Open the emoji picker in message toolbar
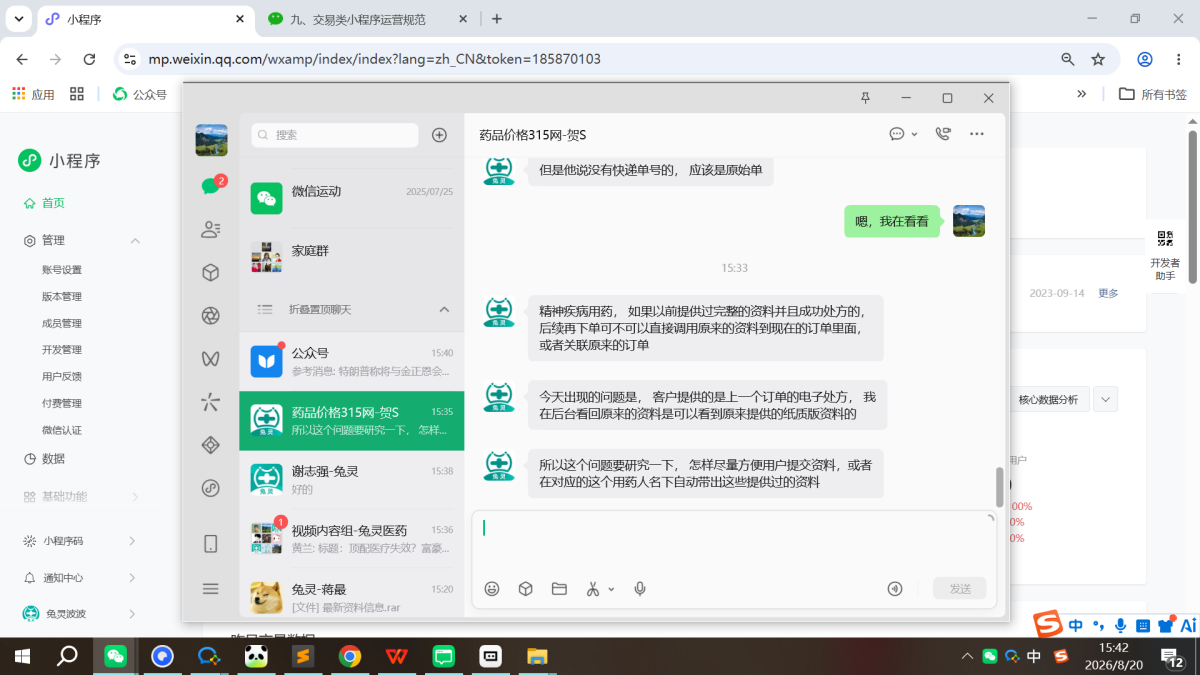The image size is (1200, 675). pyautogui.click(x=492, y=589)
